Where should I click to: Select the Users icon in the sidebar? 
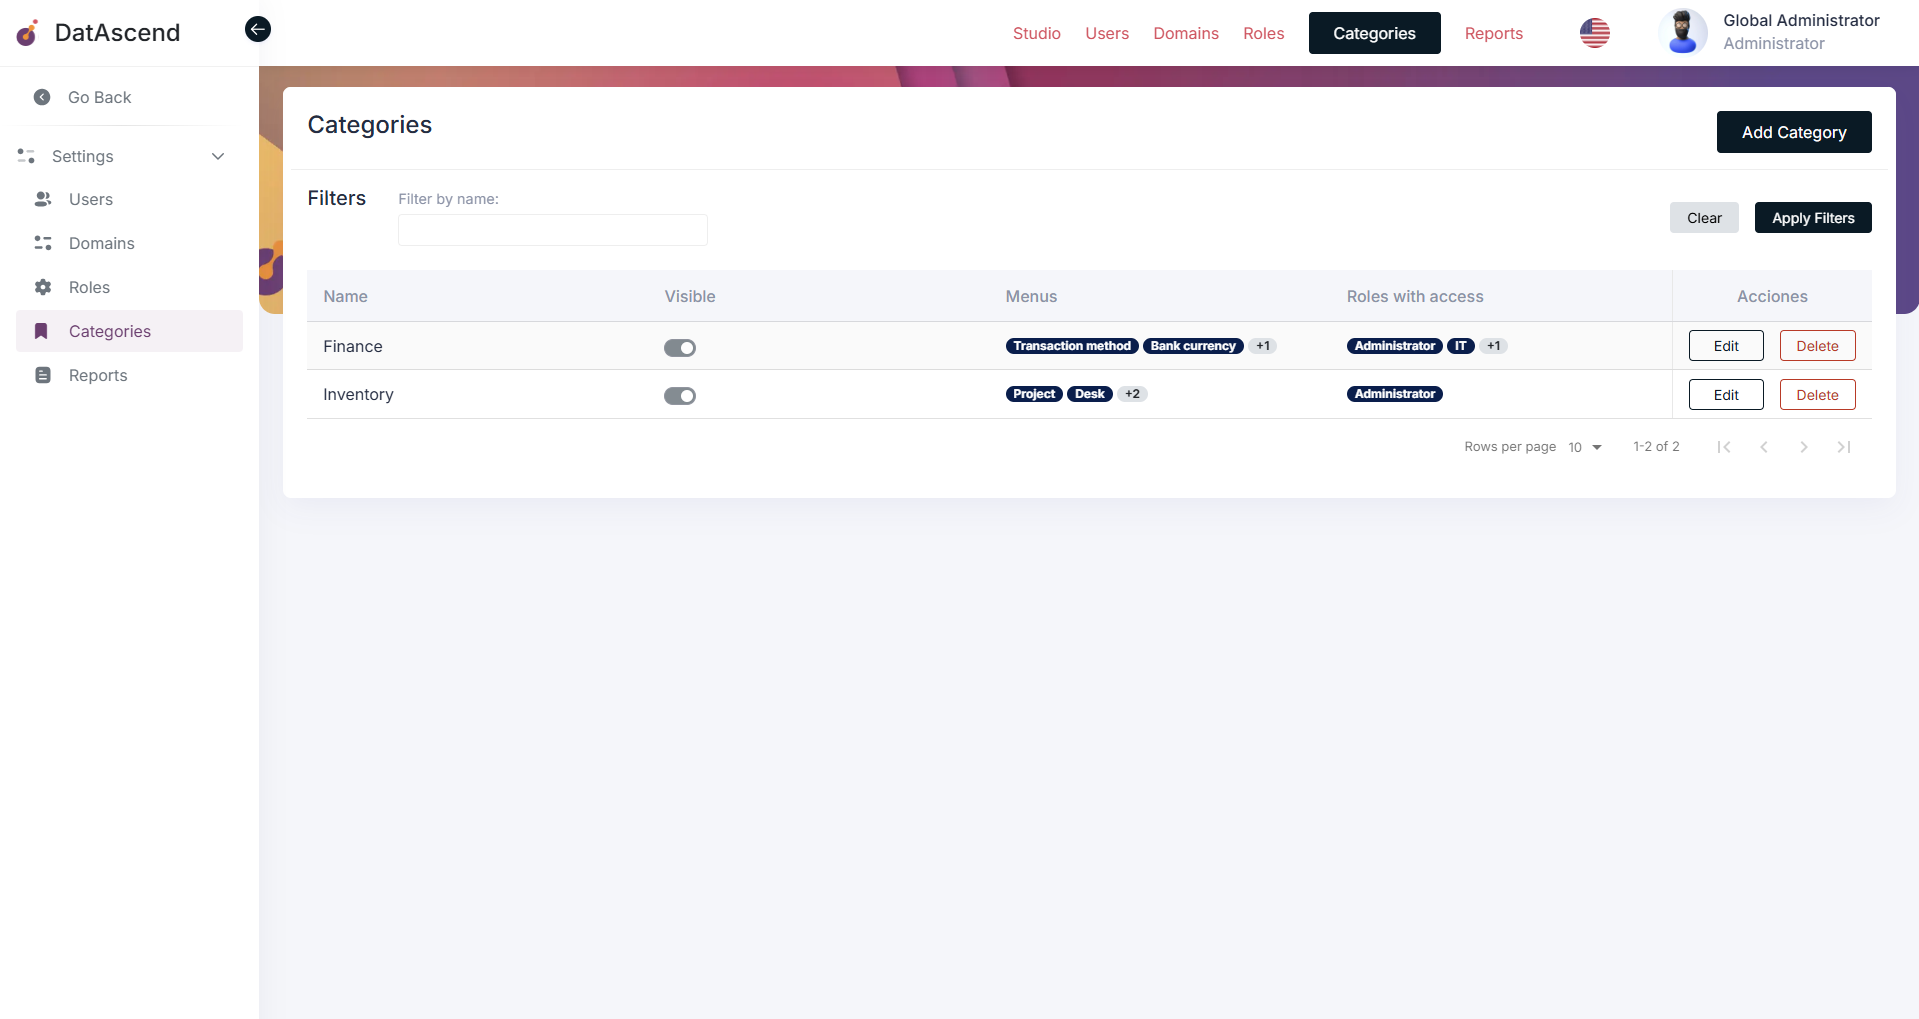pos(43,199)
